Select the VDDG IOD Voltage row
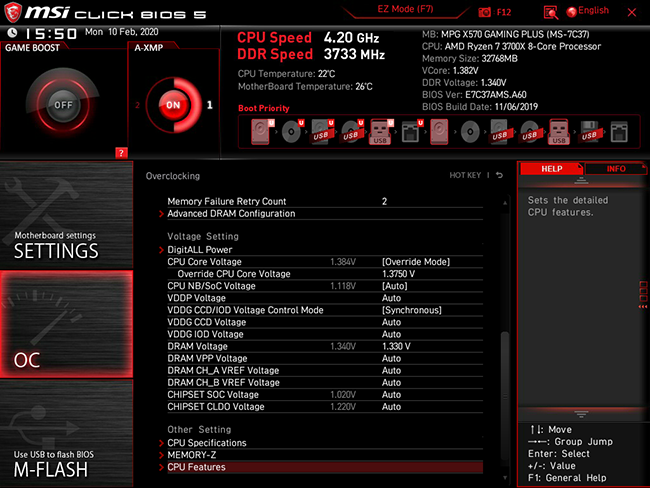The width and height of the screenshot is (650, 488). [325, 334]
